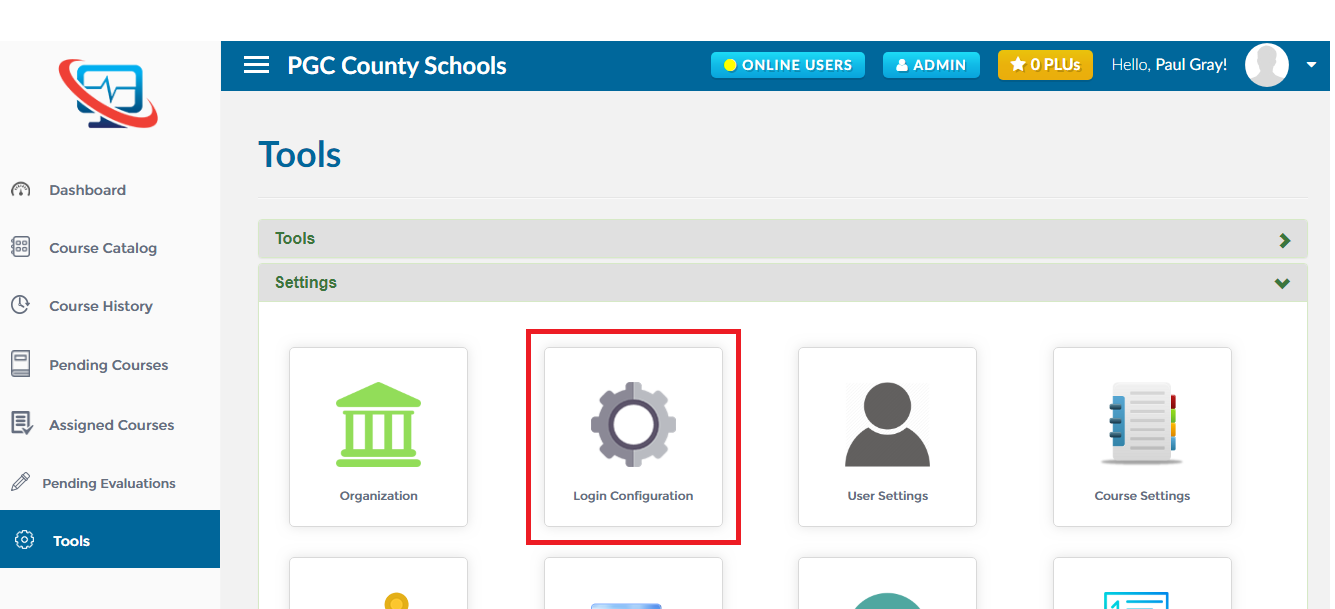Image resolution: width=1335 pixels, height=609 pixels.
Task: Expand the Tools accordion section
Action: pyautogui.click(x=782, y=239)
